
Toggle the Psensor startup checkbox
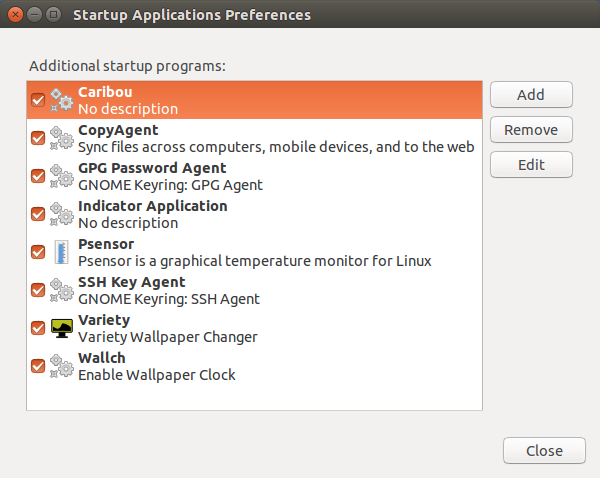(38, 252)
